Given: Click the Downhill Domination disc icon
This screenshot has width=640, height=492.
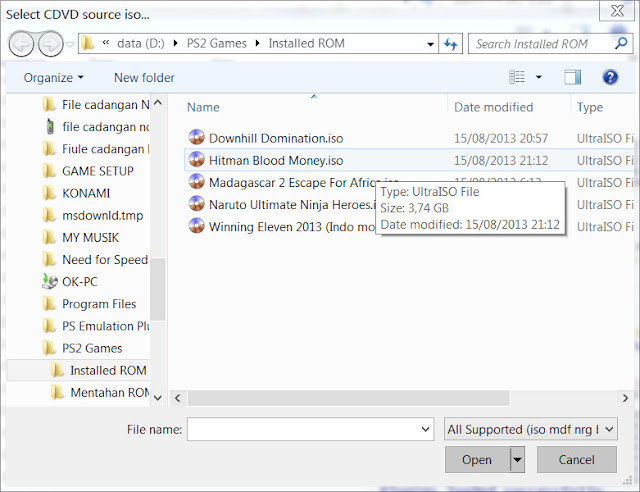Looking at the screenshot, I should 196,137.
